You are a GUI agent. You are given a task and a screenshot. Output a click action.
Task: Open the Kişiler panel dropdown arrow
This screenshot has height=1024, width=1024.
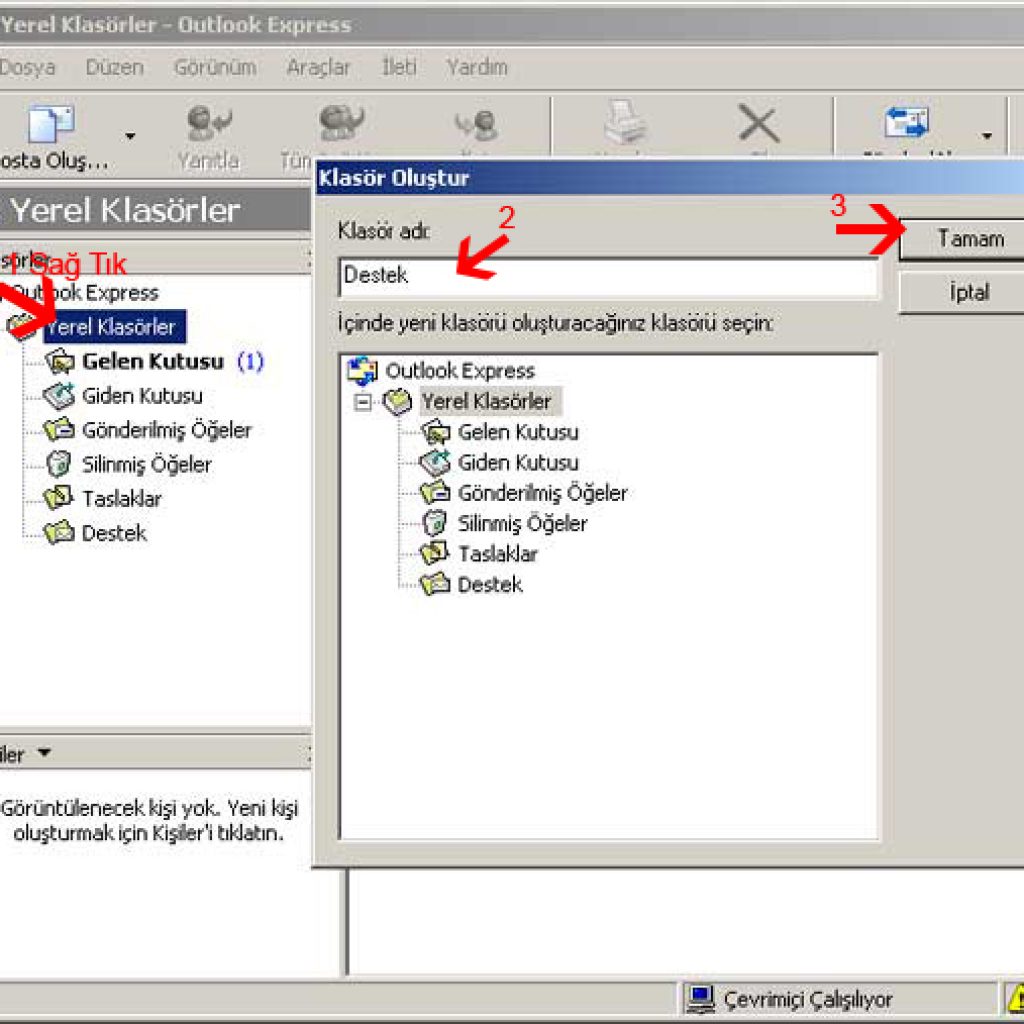(x=44, y=752)
